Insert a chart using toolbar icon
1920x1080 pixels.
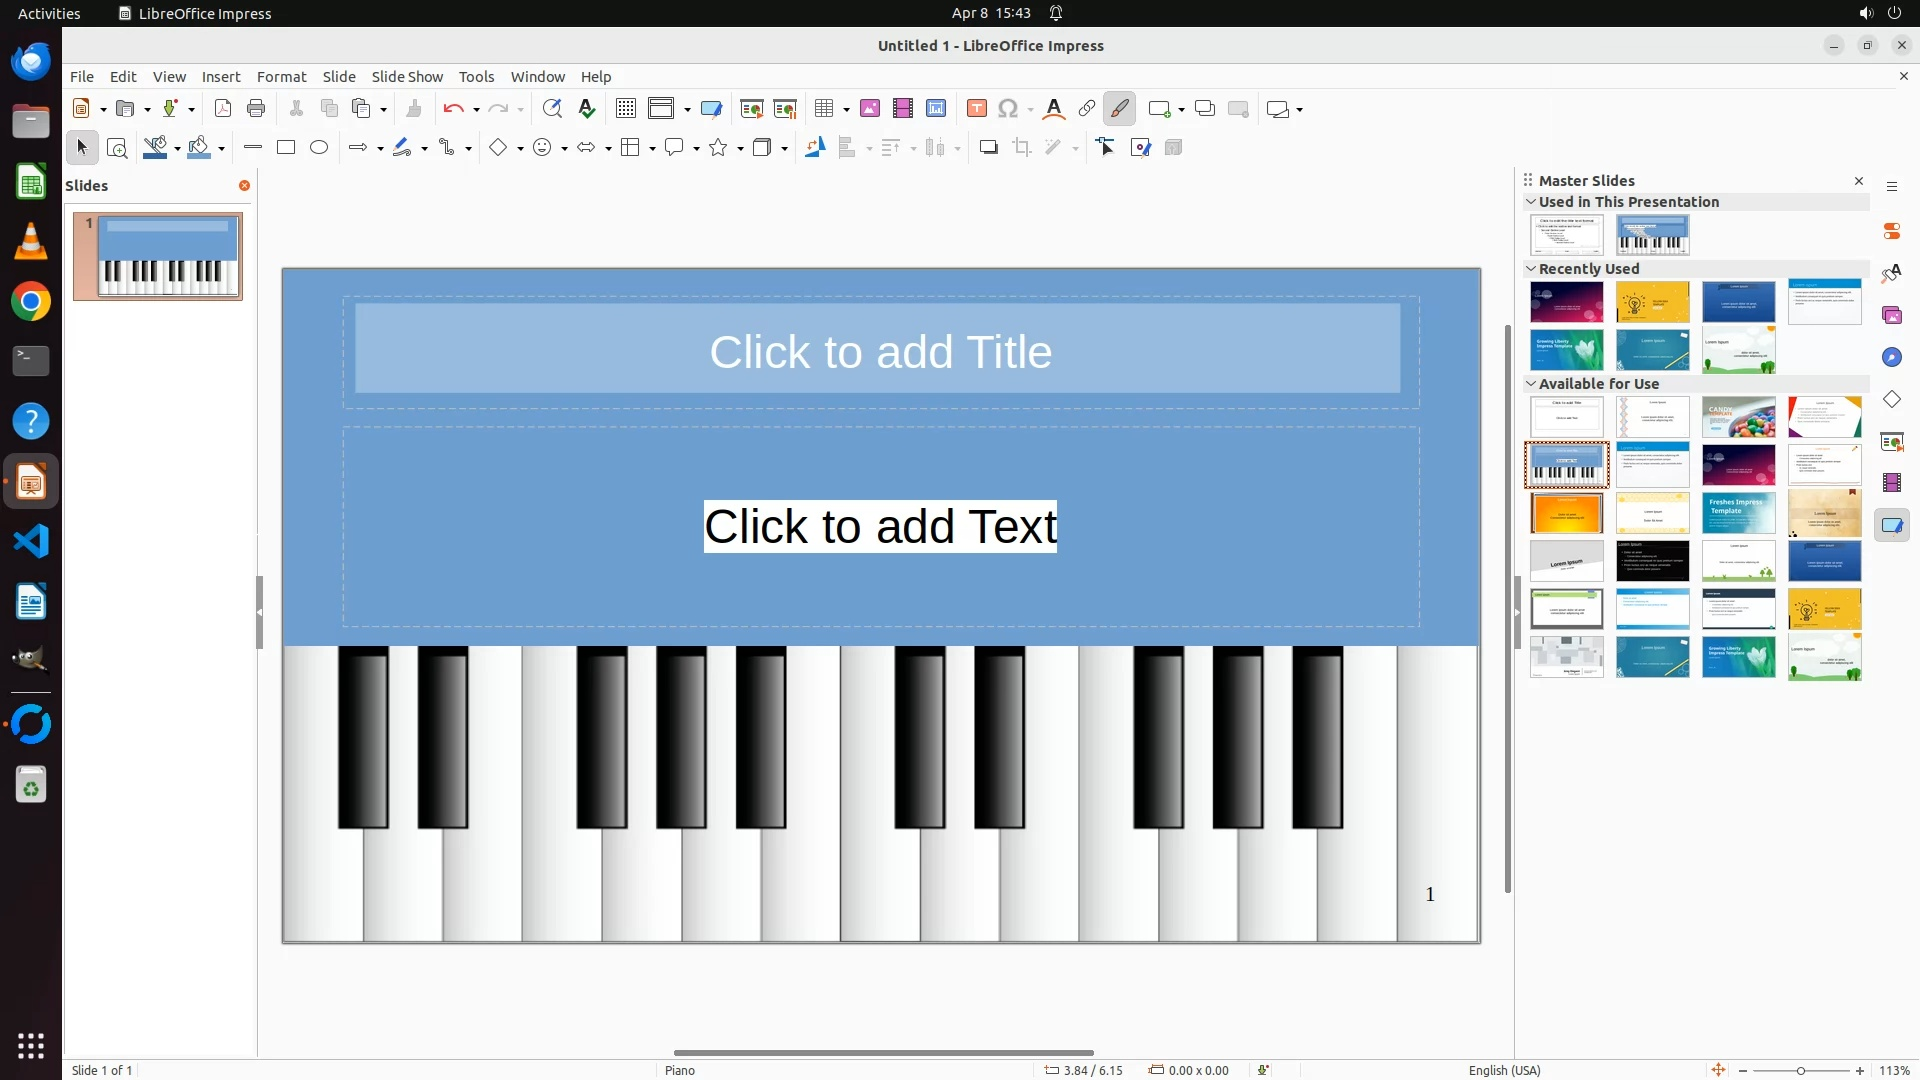point(935,109)
